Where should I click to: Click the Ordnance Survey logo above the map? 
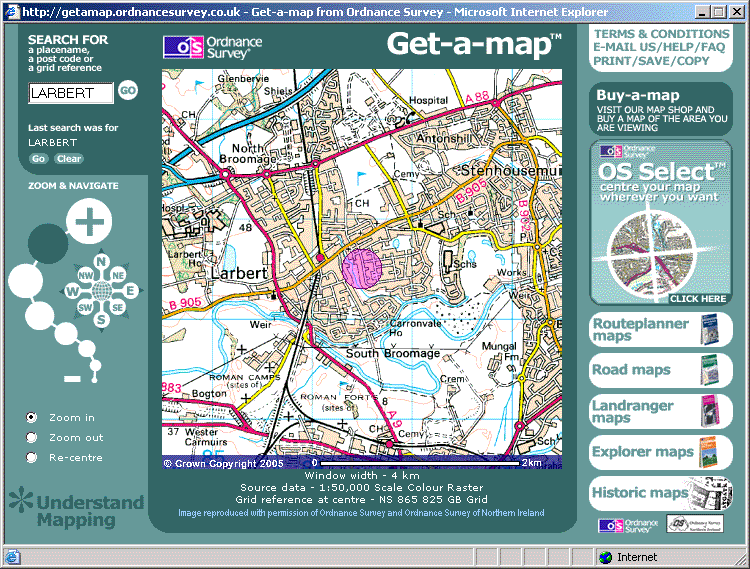(x=212, y=47)
